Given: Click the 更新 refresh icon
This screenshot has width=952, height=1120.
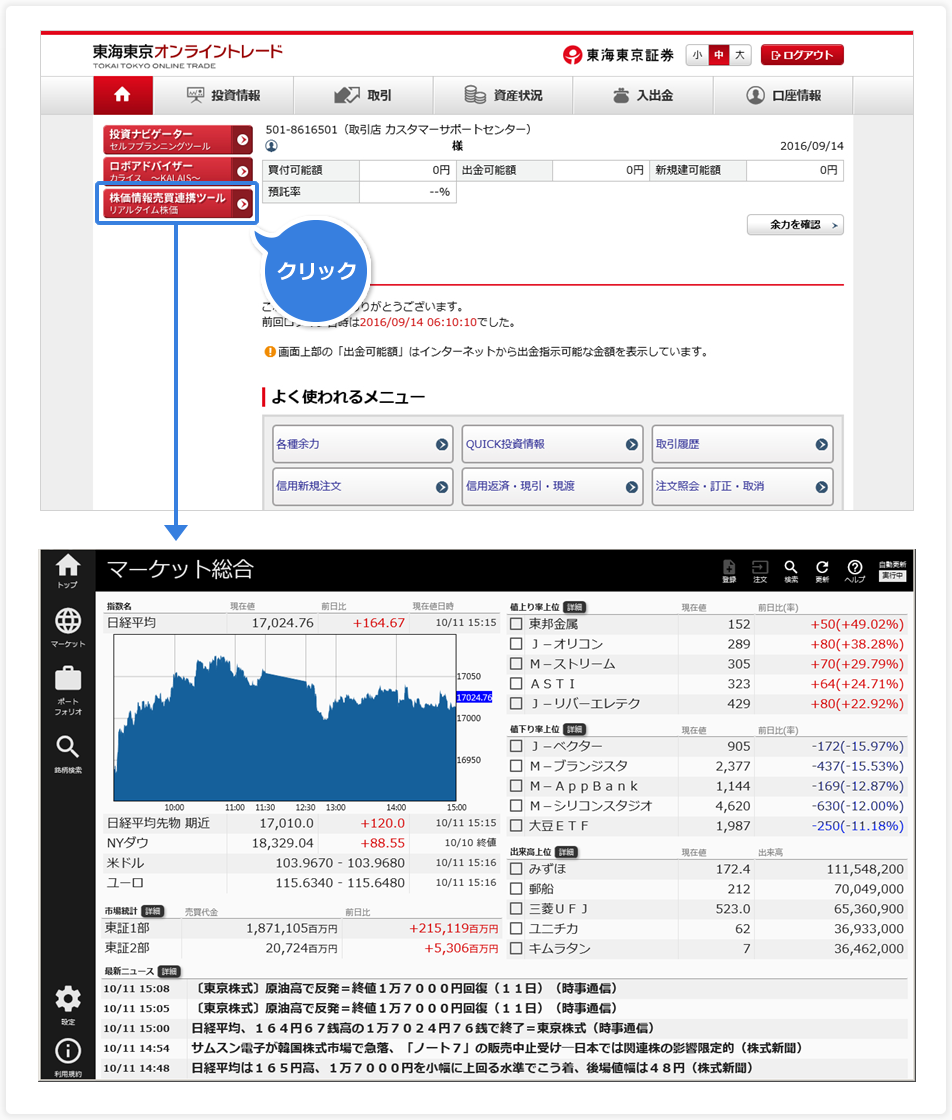Looking at the screenshot, I should coord(823,571).
